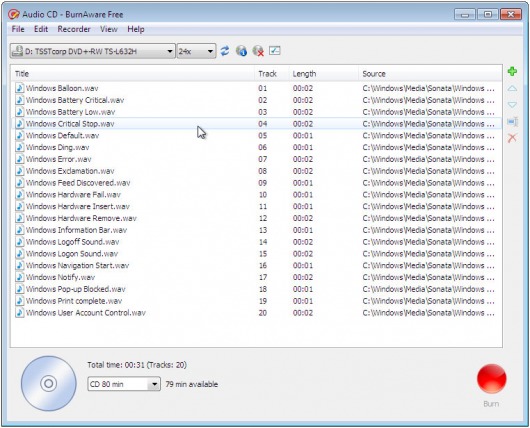Open the Recorder menu
Viewport: 530px width, 428px height.
pos(74,29)
